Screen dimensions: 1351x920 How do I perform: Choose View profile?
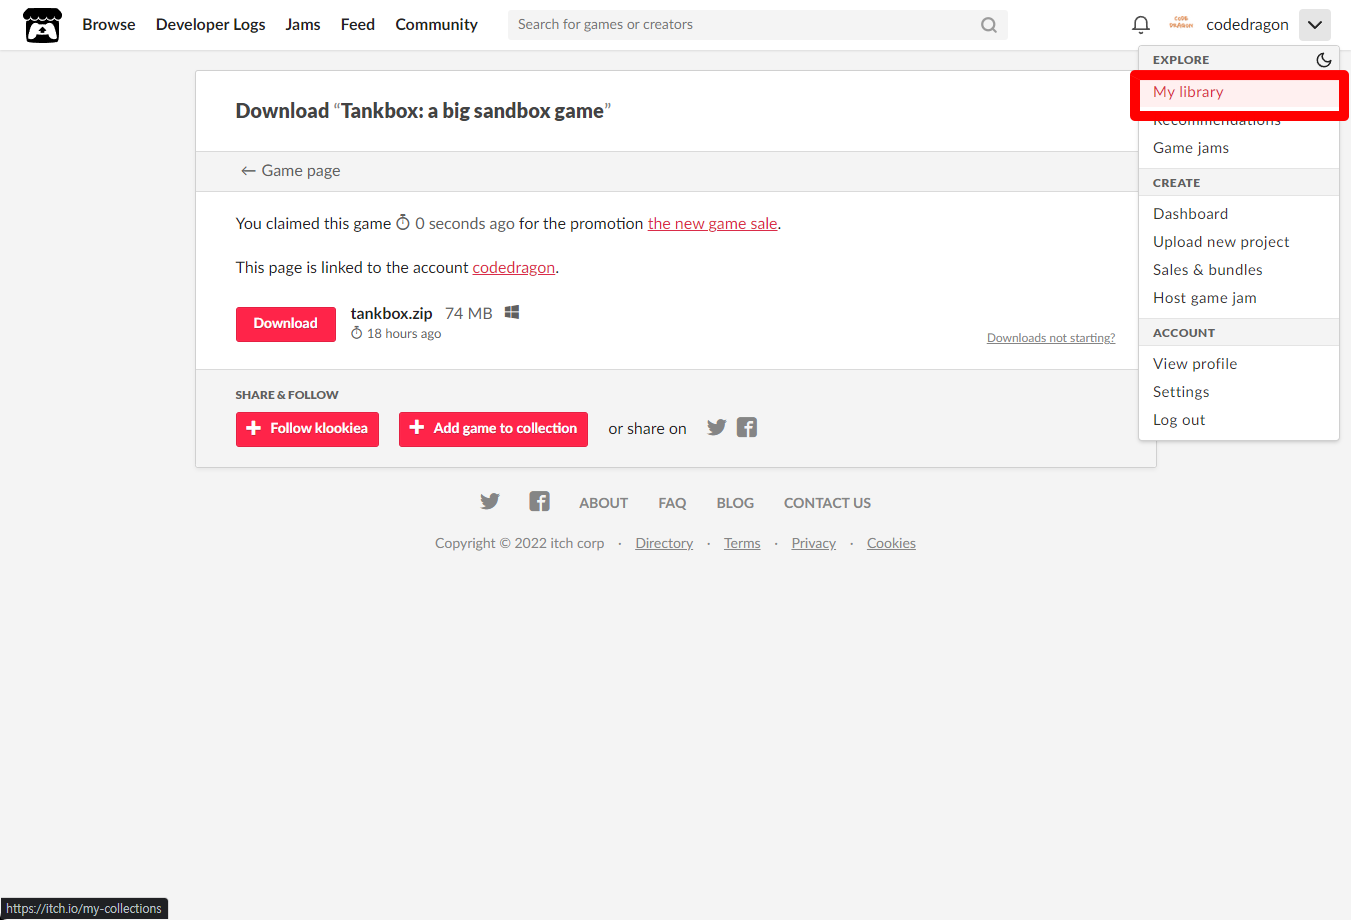click(1239, 364)
